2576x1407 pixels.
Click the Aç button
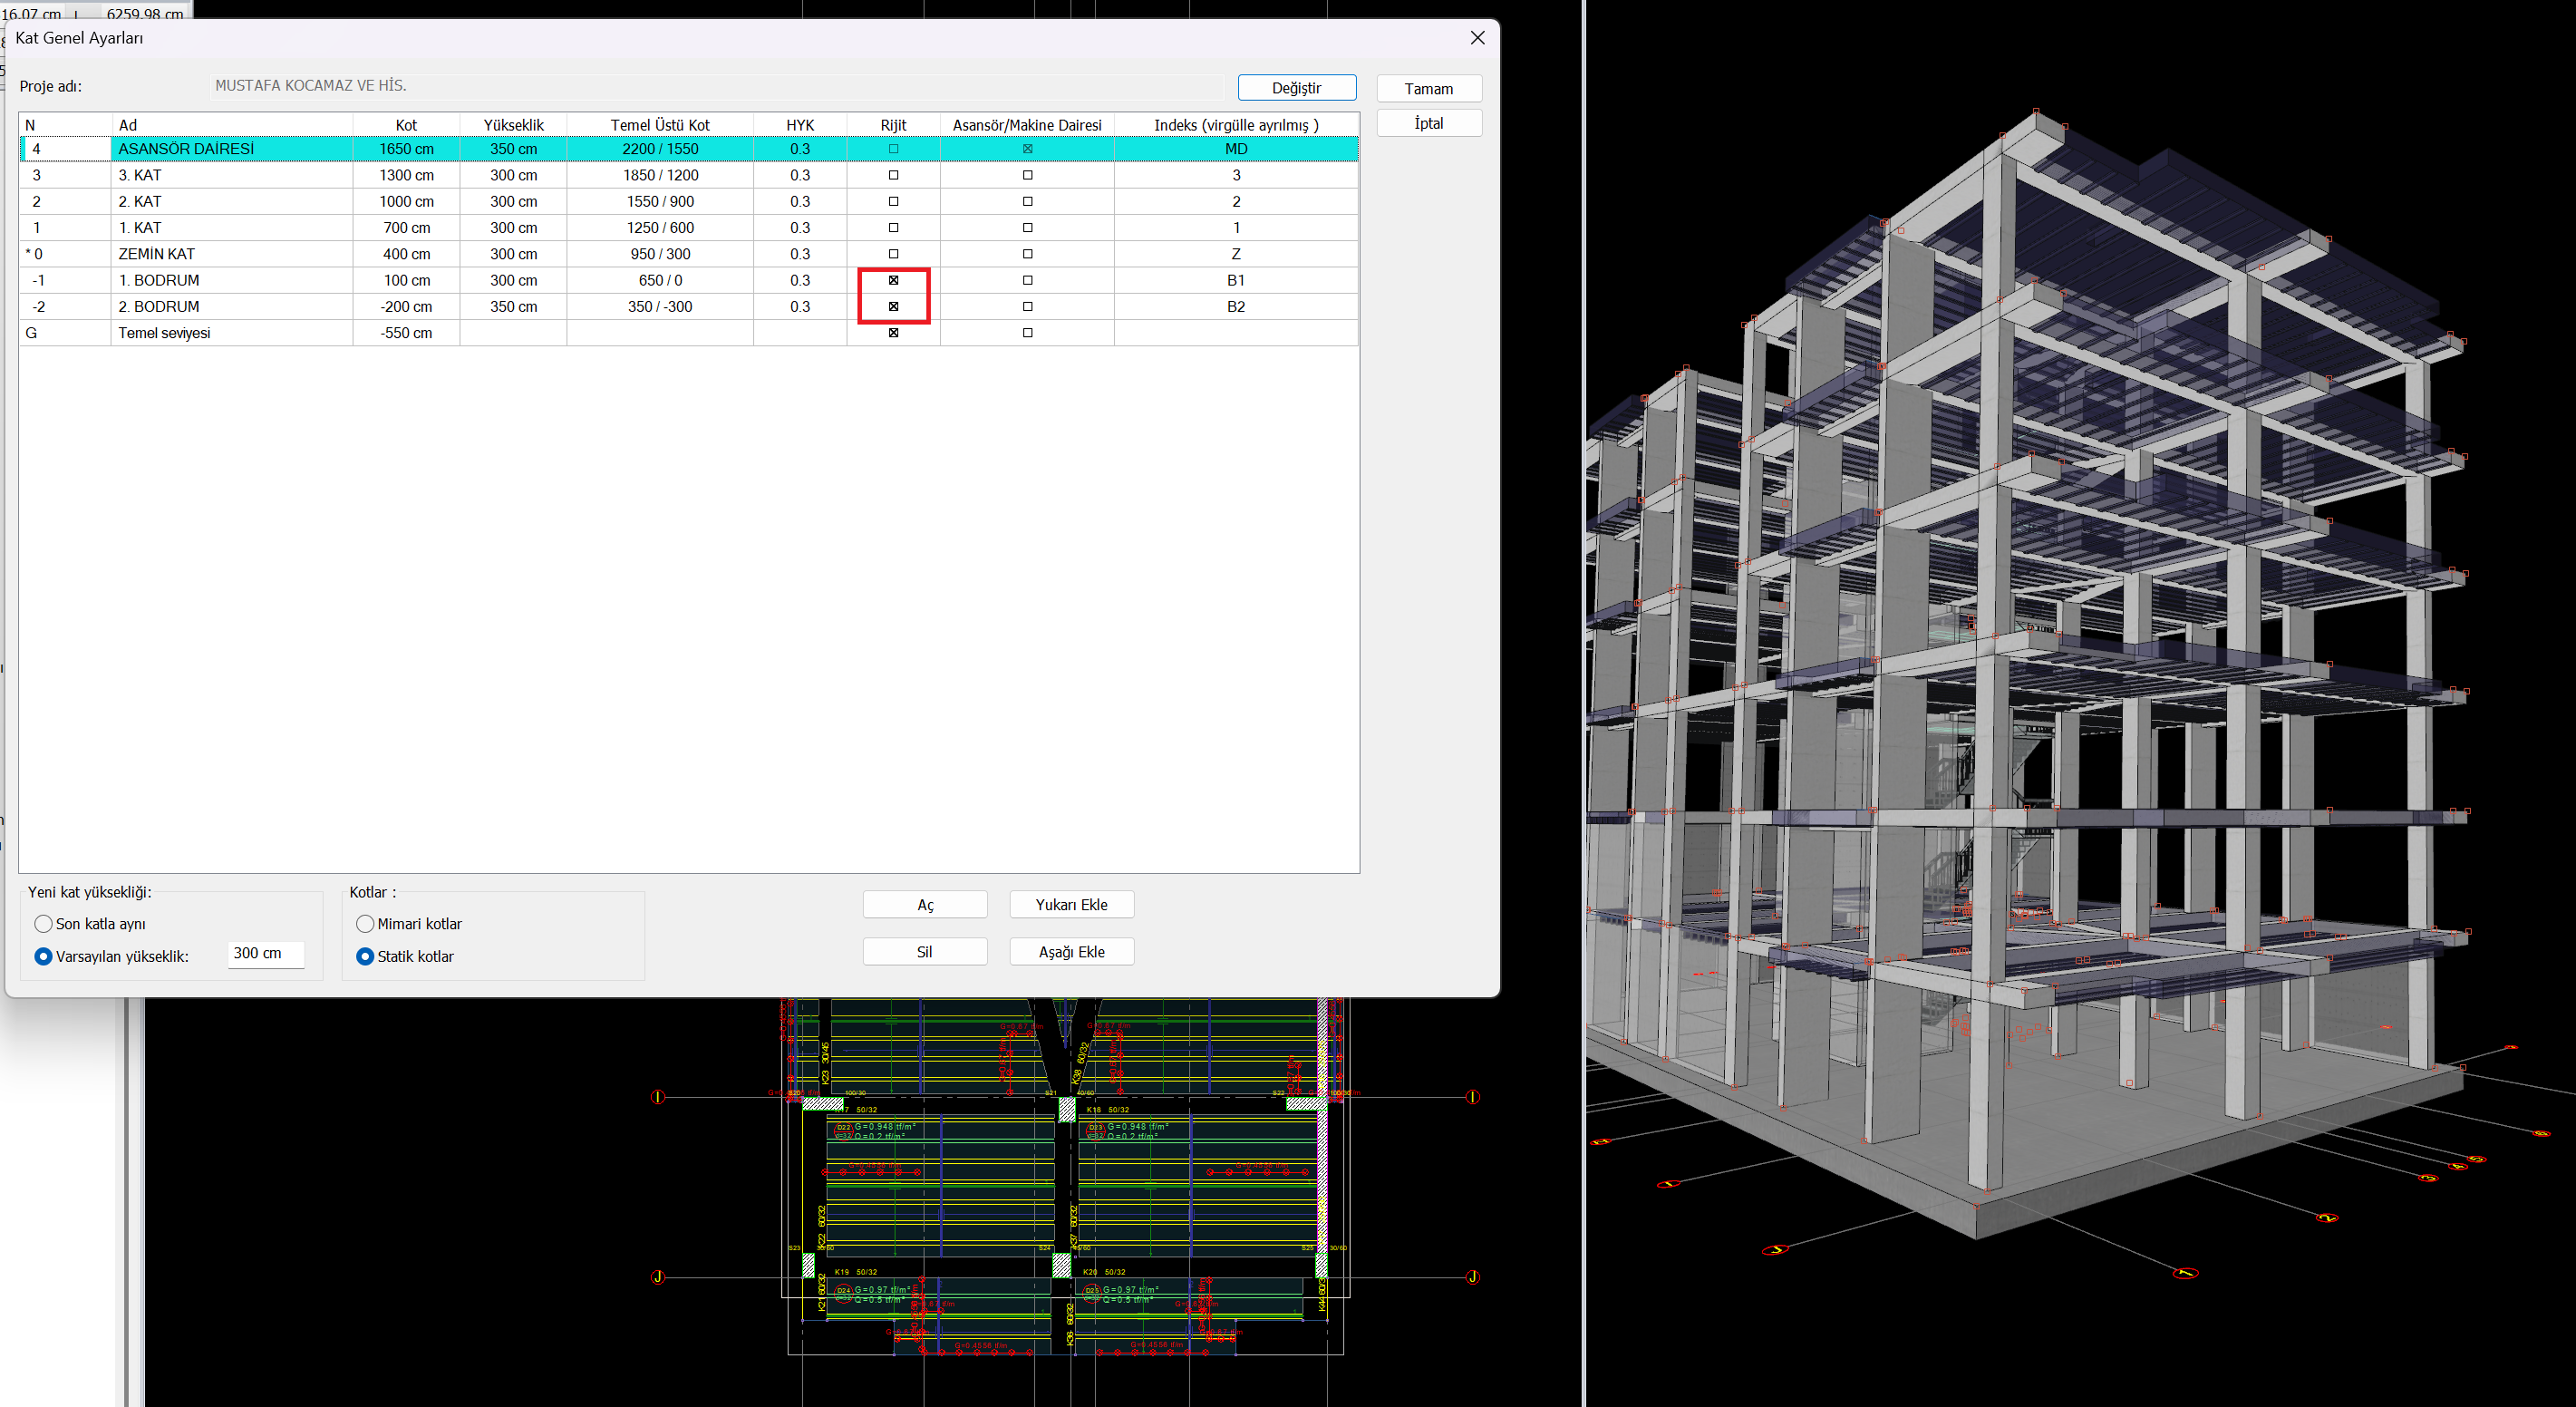[x=925, y=904]
